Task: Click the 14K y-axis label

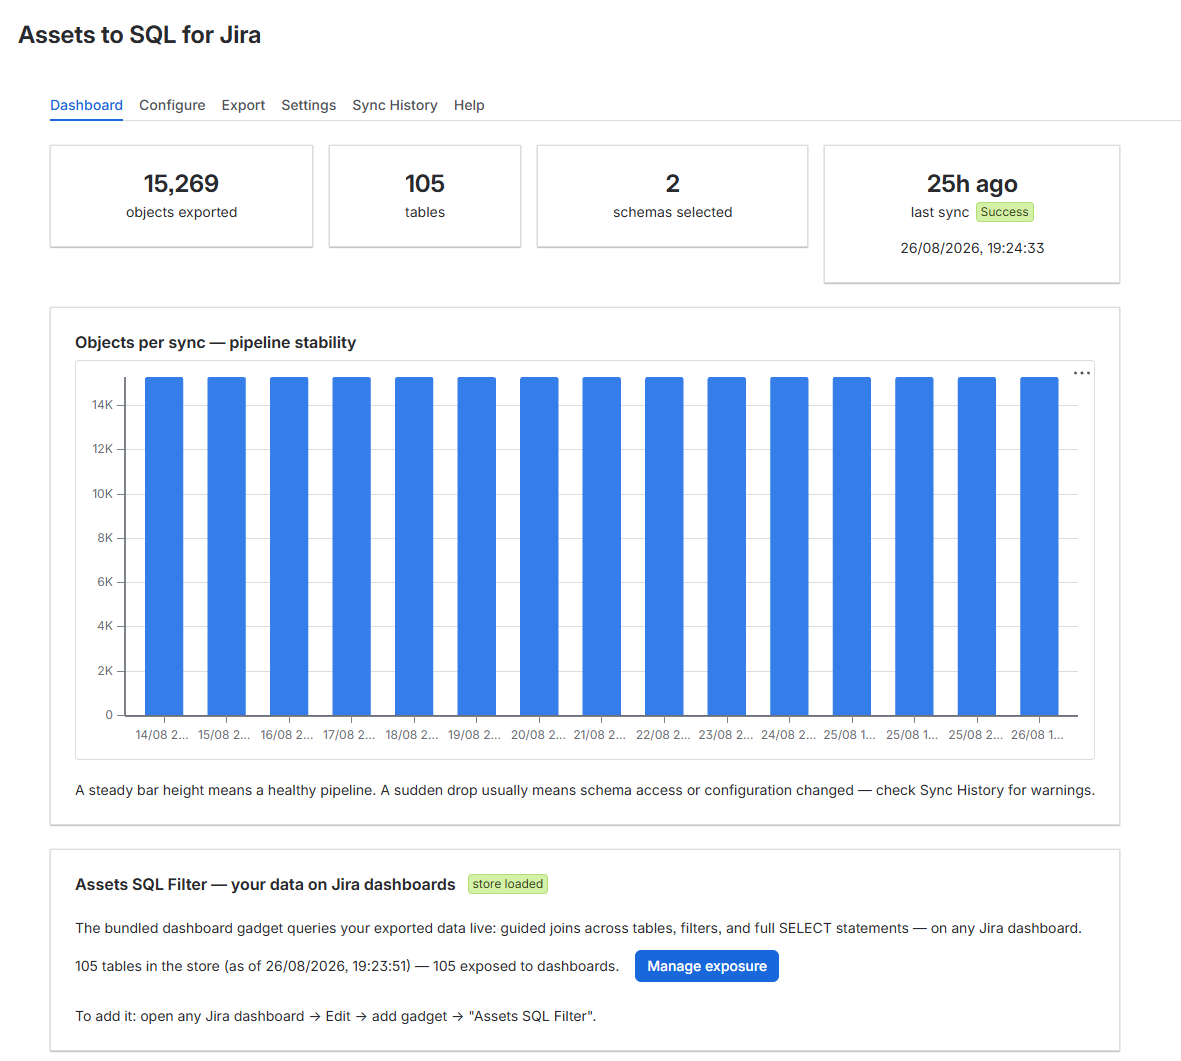Action: coord(102,405)
